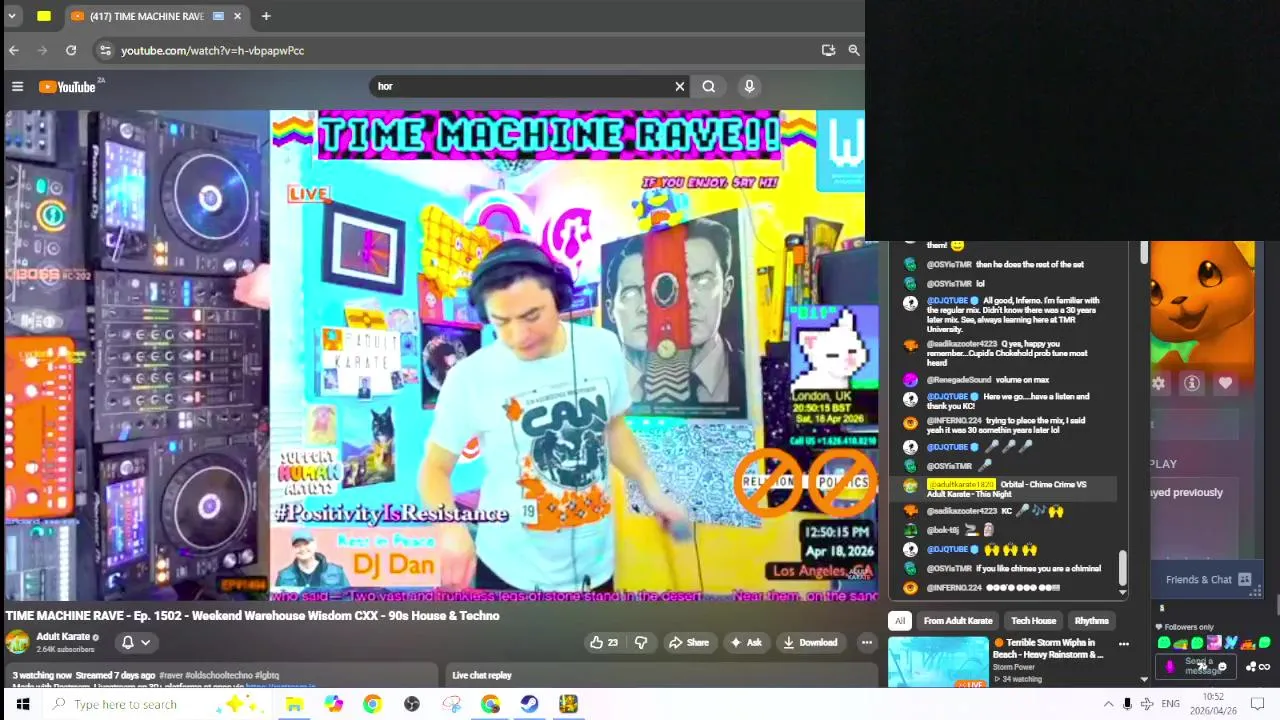This screenshot has width=1280, height=720.
Task: Select the yellow pinned browser tab
Action: point(44,16)
